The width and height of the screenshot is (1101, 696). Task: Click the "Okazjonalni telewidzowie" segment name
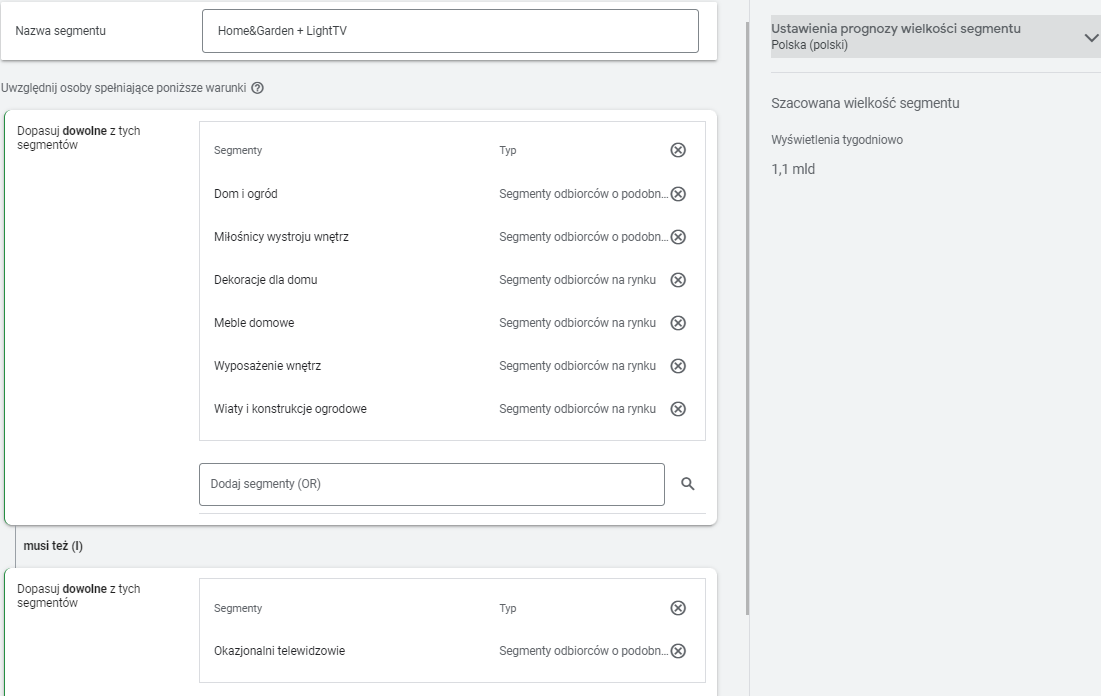279,651
